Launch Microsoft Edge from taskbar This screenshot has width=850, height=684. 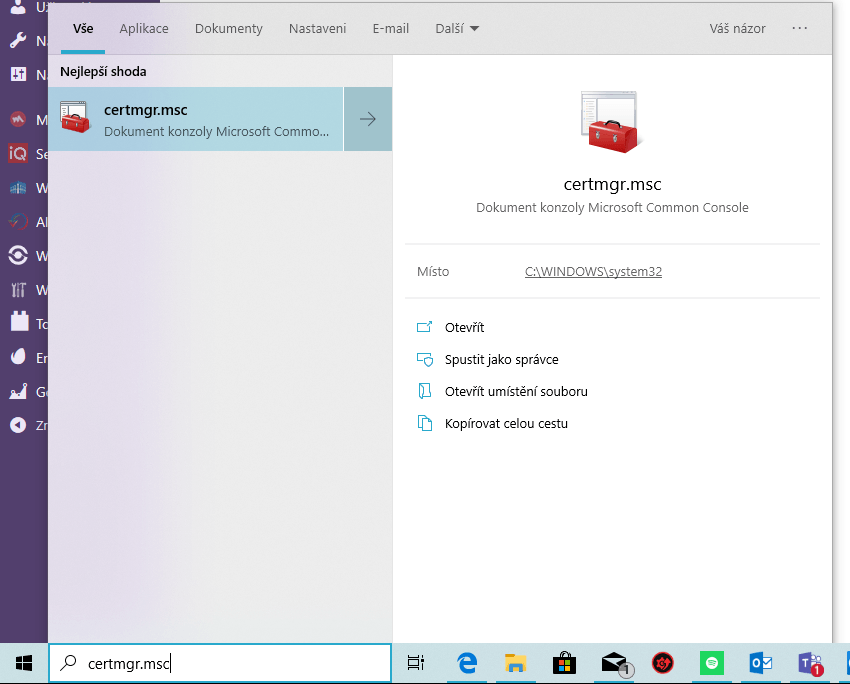tap(467, 663)
